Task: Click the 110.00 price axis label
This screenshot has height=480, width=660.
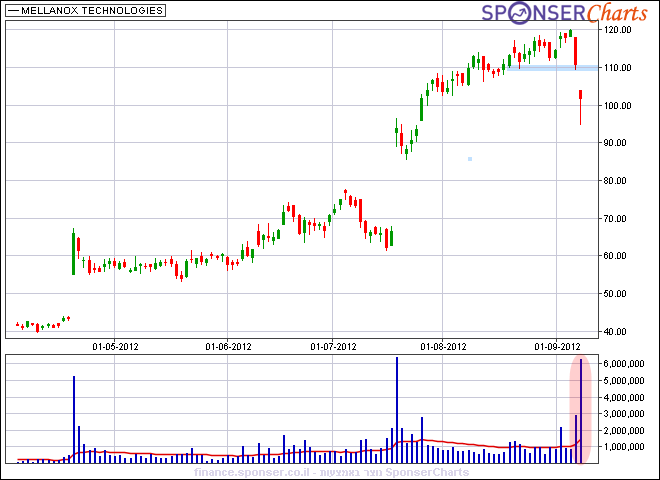Action: 617,68
